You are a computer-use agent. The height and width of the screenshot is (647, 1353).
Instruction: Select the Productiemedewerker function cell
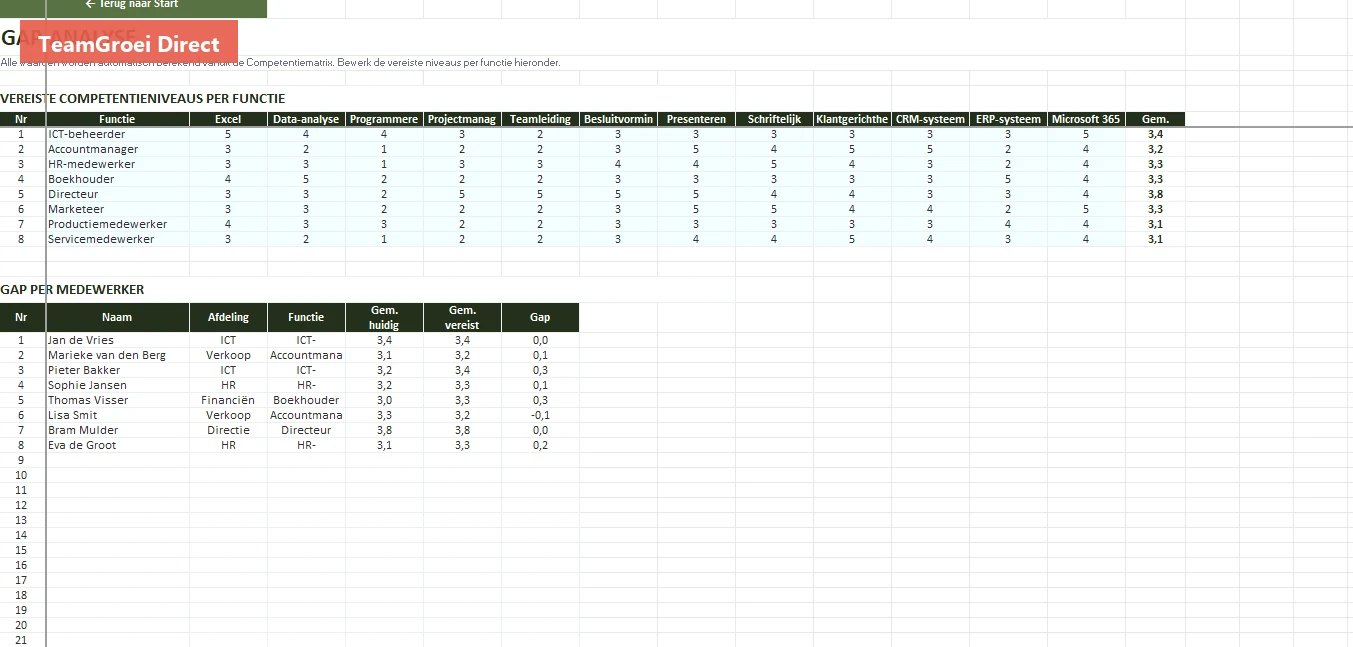point(118,224)
